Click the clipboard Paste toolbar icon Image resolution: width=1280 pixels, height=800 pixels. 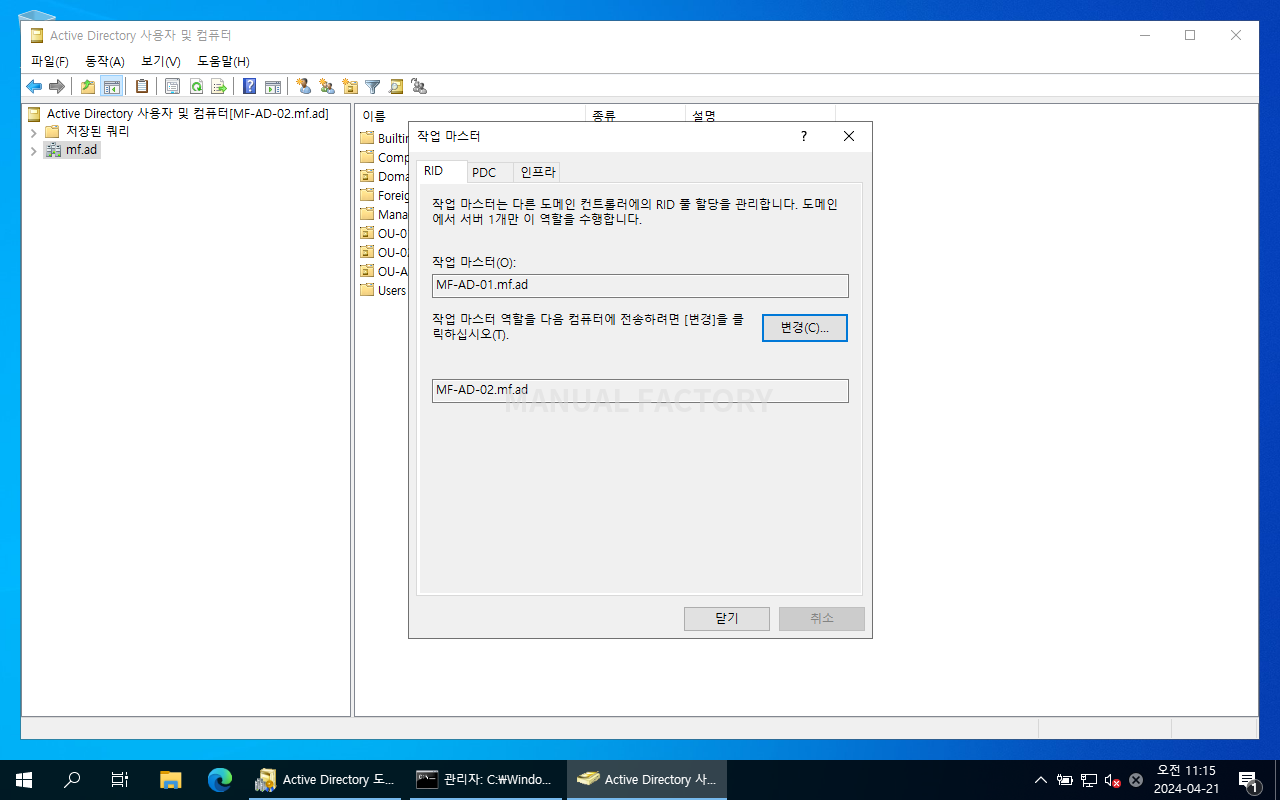(142, 87)
